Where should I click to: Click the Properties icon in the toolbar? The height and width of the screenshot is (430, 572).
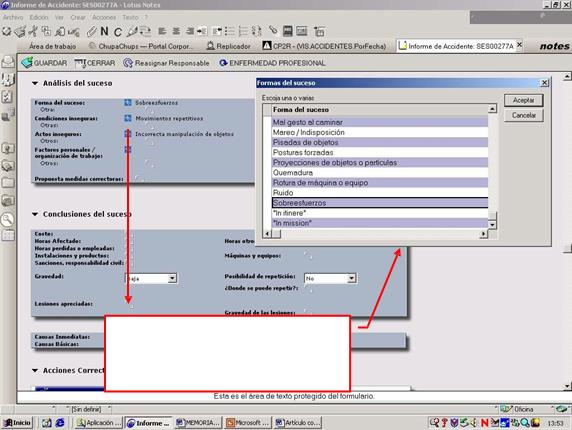(7, 31)
